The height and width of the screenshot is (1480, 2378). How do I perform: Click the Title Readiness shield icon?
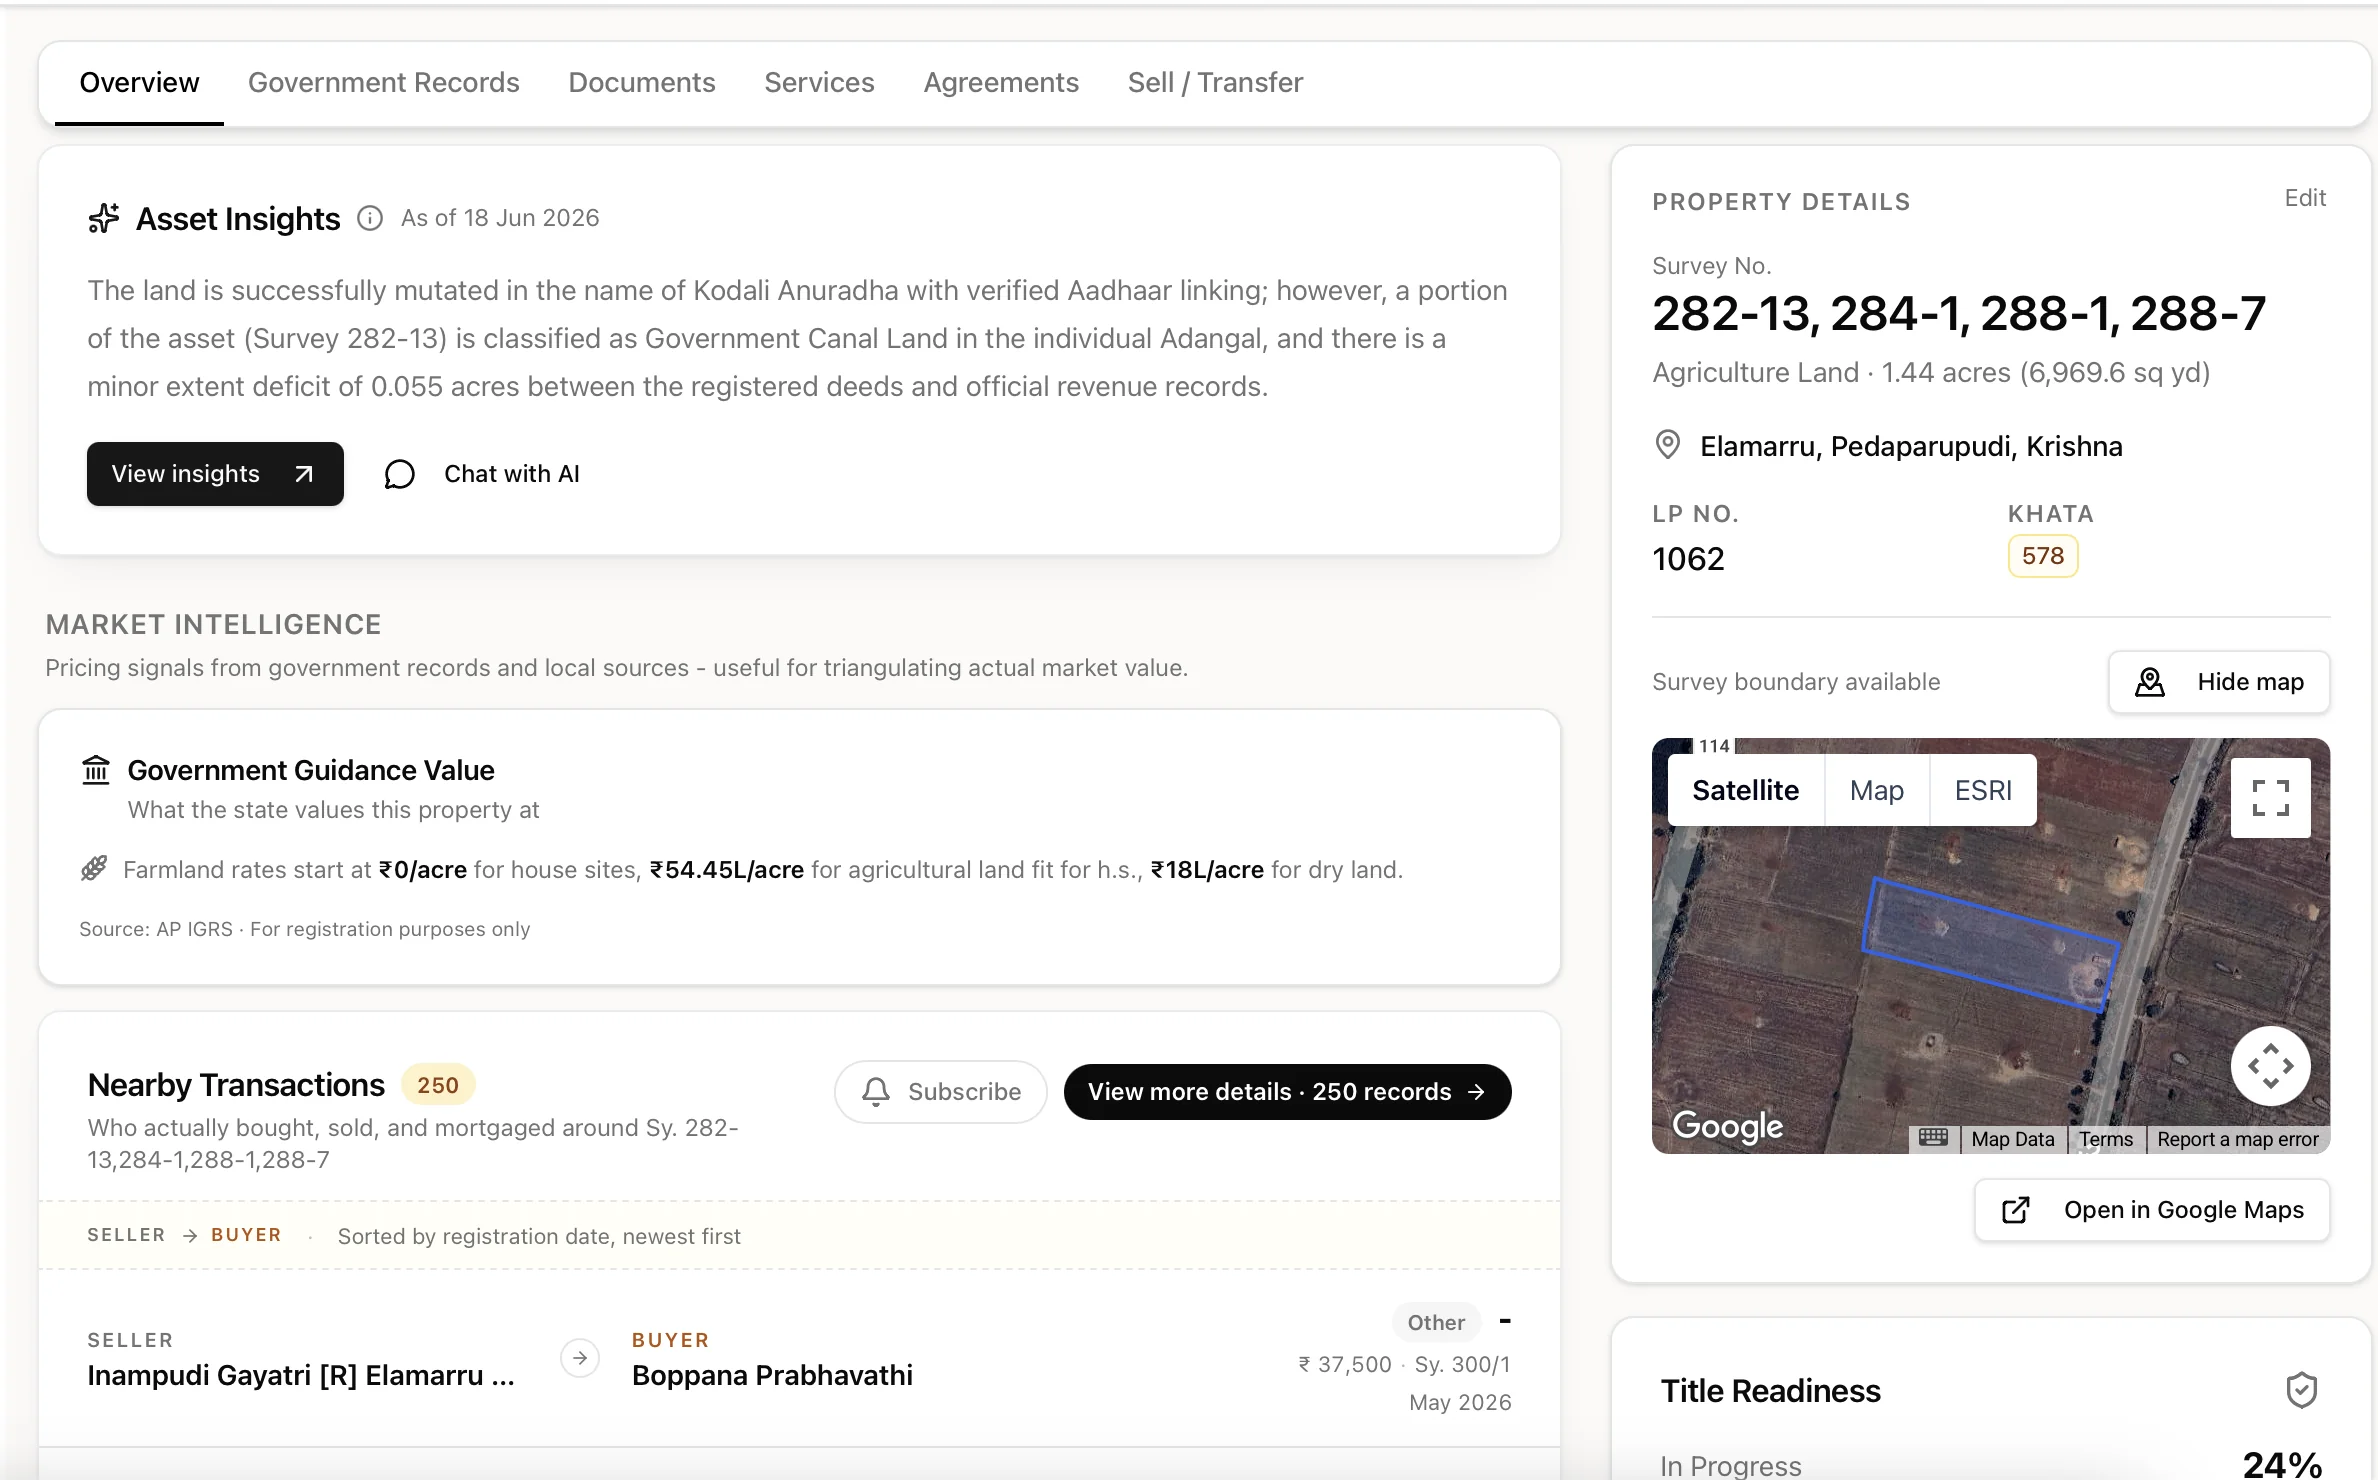(x=2302, y=1390)
